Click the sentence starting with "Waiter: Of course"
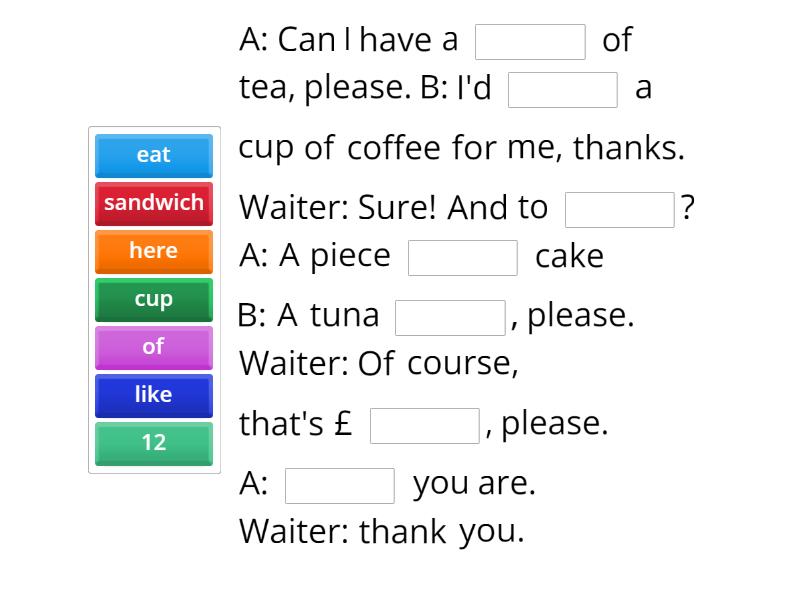Screen dimensions: 800x600 pyautogui.click(x=380, y=363)
